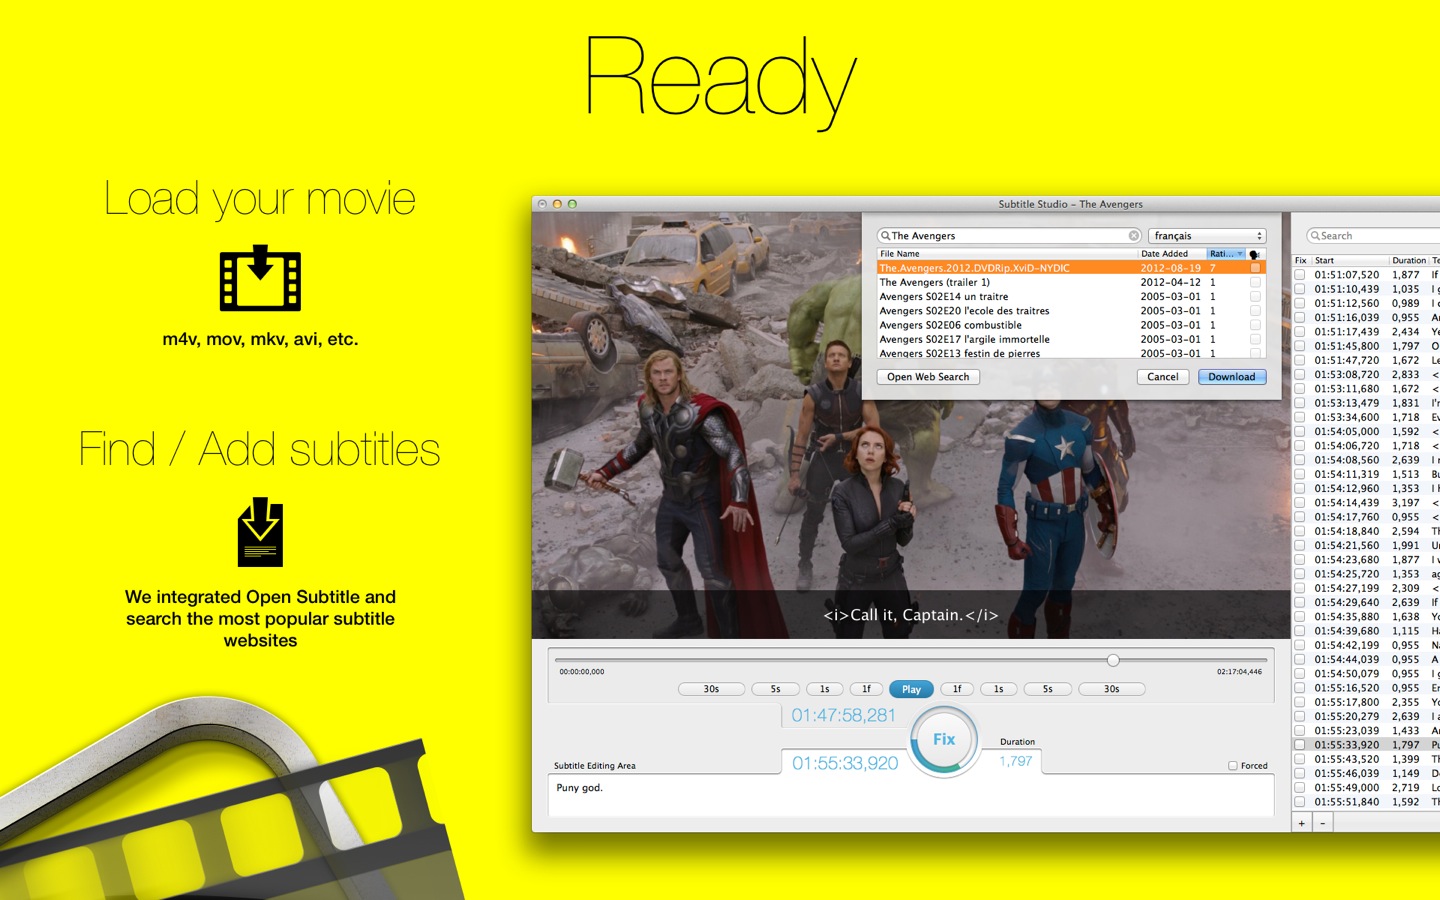The width and height of the screenshot is (1440, 900).
Task: Click the Date Added column header
Action: pos(1172,254)
